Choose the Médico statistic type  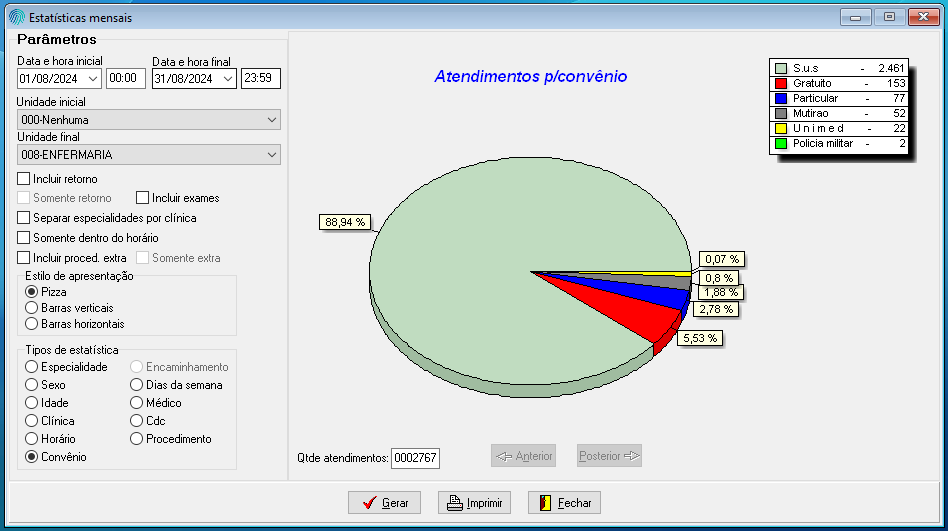137,403
